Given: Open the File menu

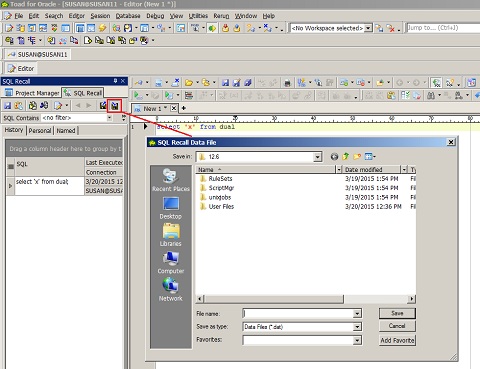Looking at the screenshot, I should [x=18, y=16].
